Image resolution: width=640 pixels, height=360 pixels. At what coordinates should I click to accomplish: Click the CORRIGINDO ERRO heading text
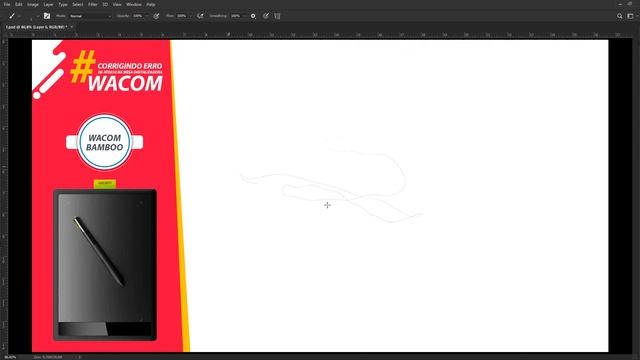[130, 66]
